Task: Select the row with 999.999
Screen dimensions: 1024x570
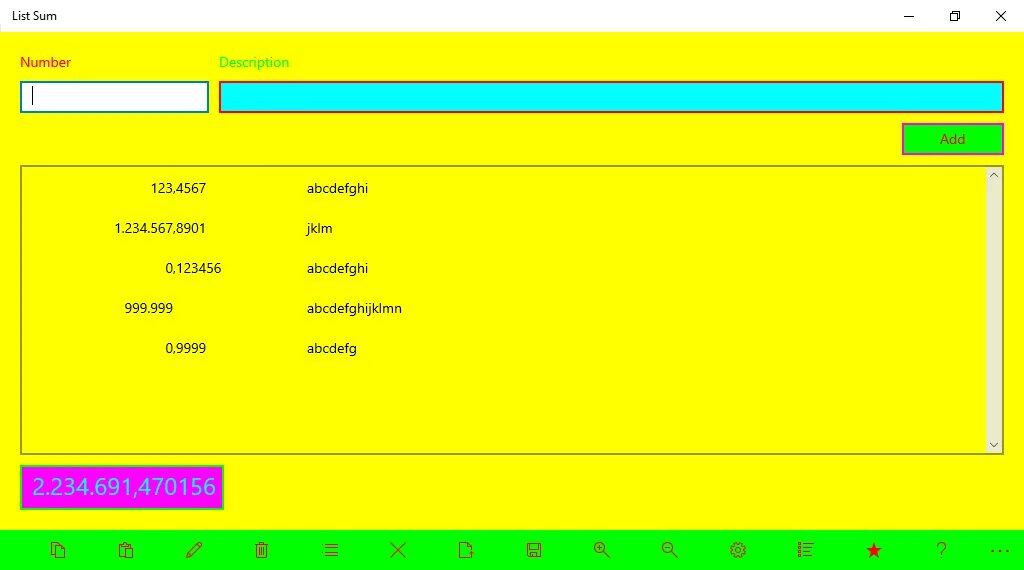Action: click(x=504, y=308)
